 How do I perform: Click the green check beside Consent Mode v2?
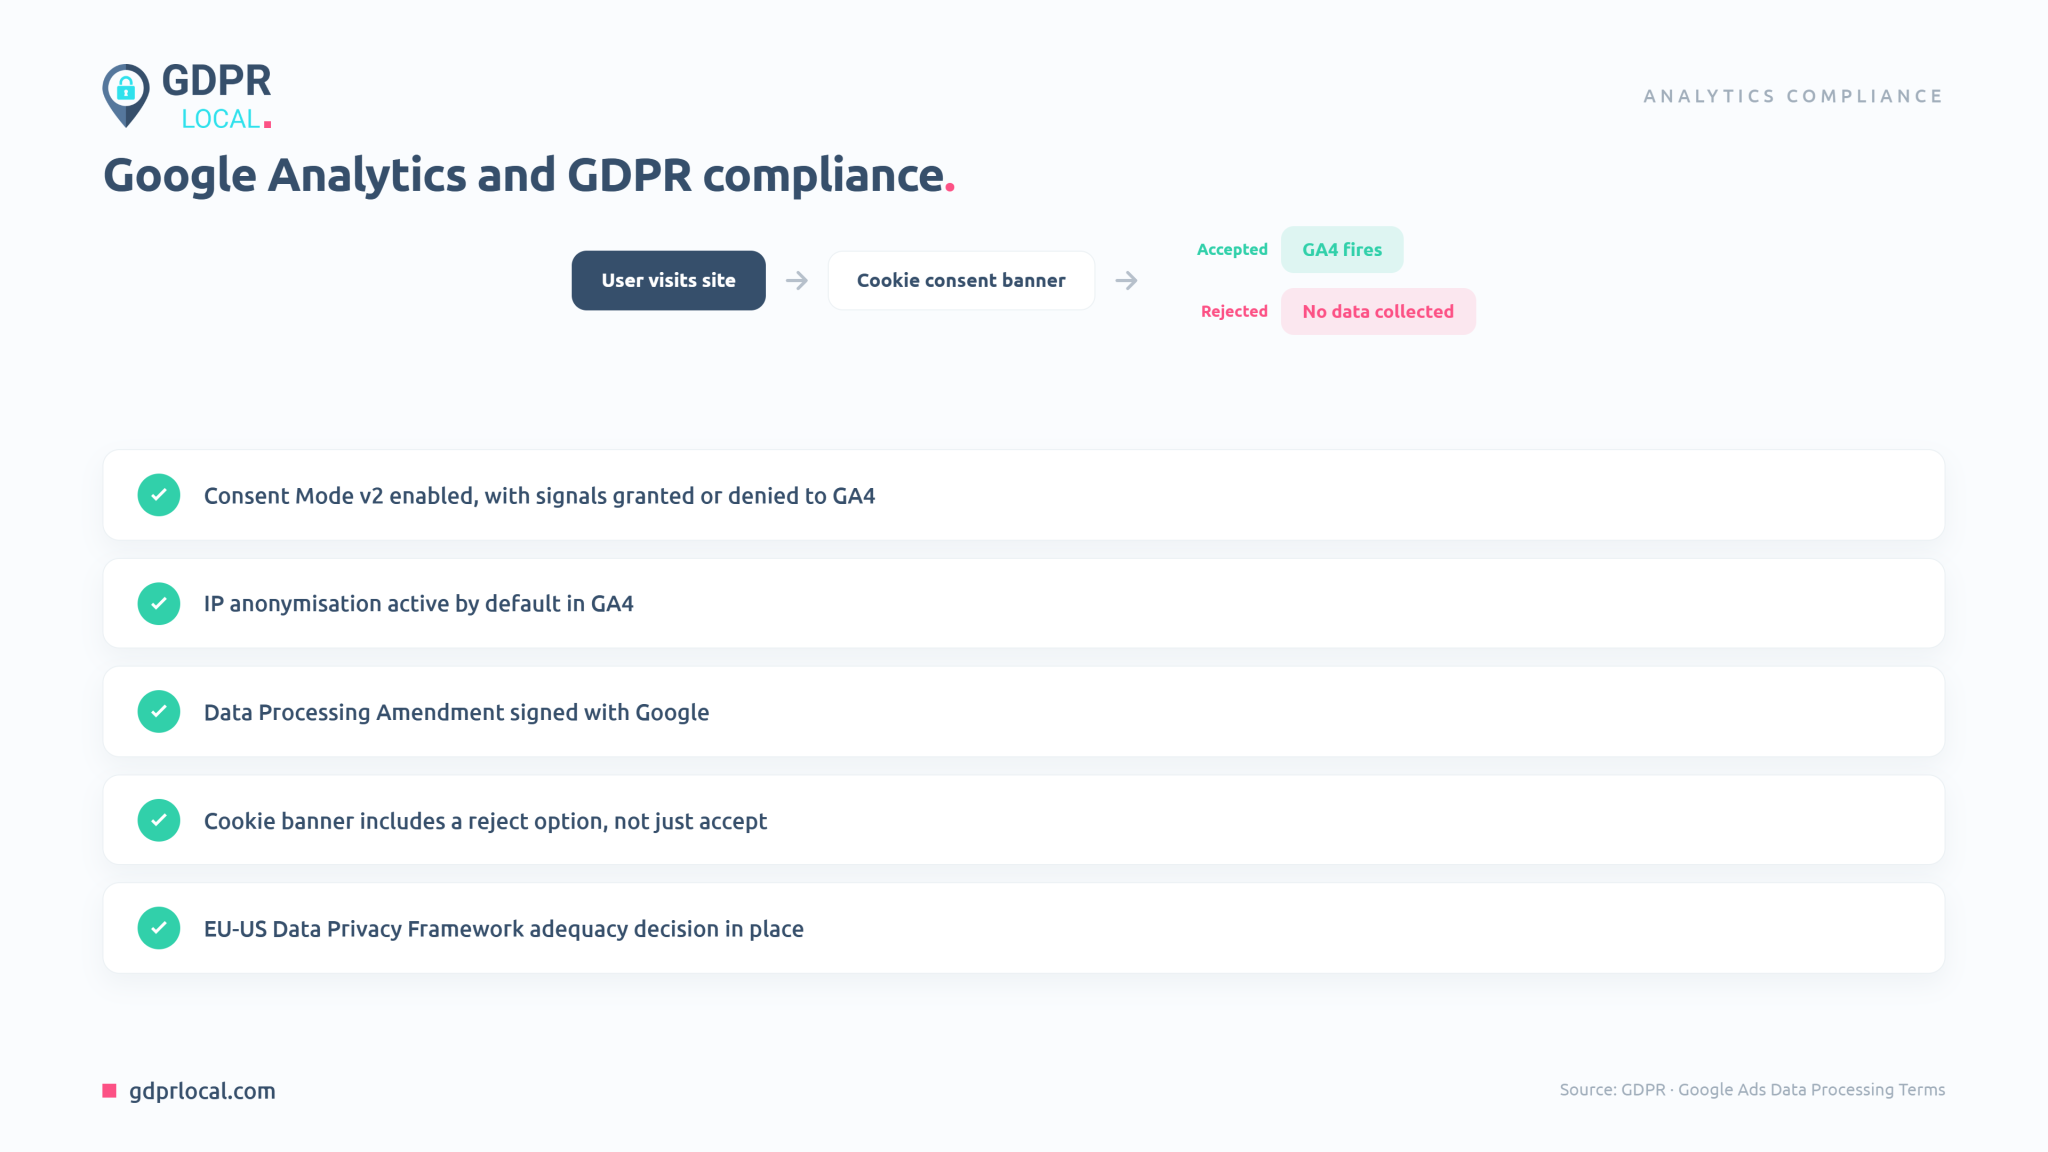159,495
